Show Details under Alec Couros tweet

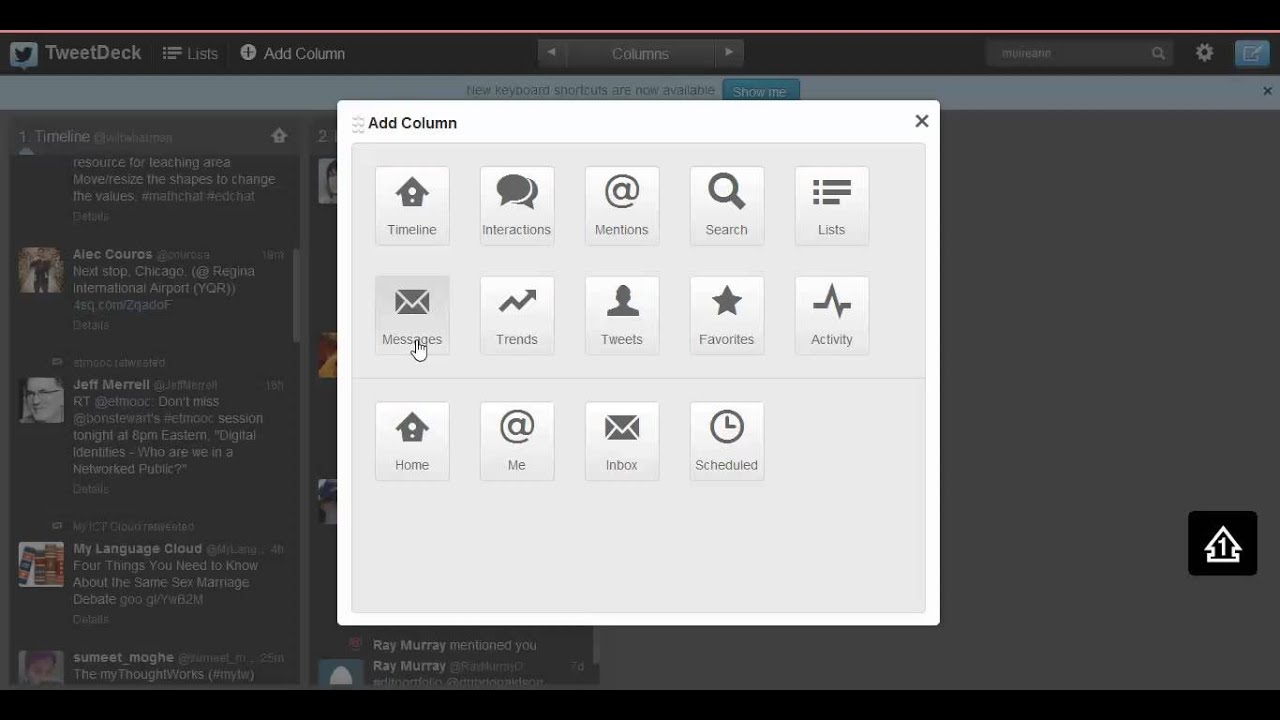click(x=91, y=325)
